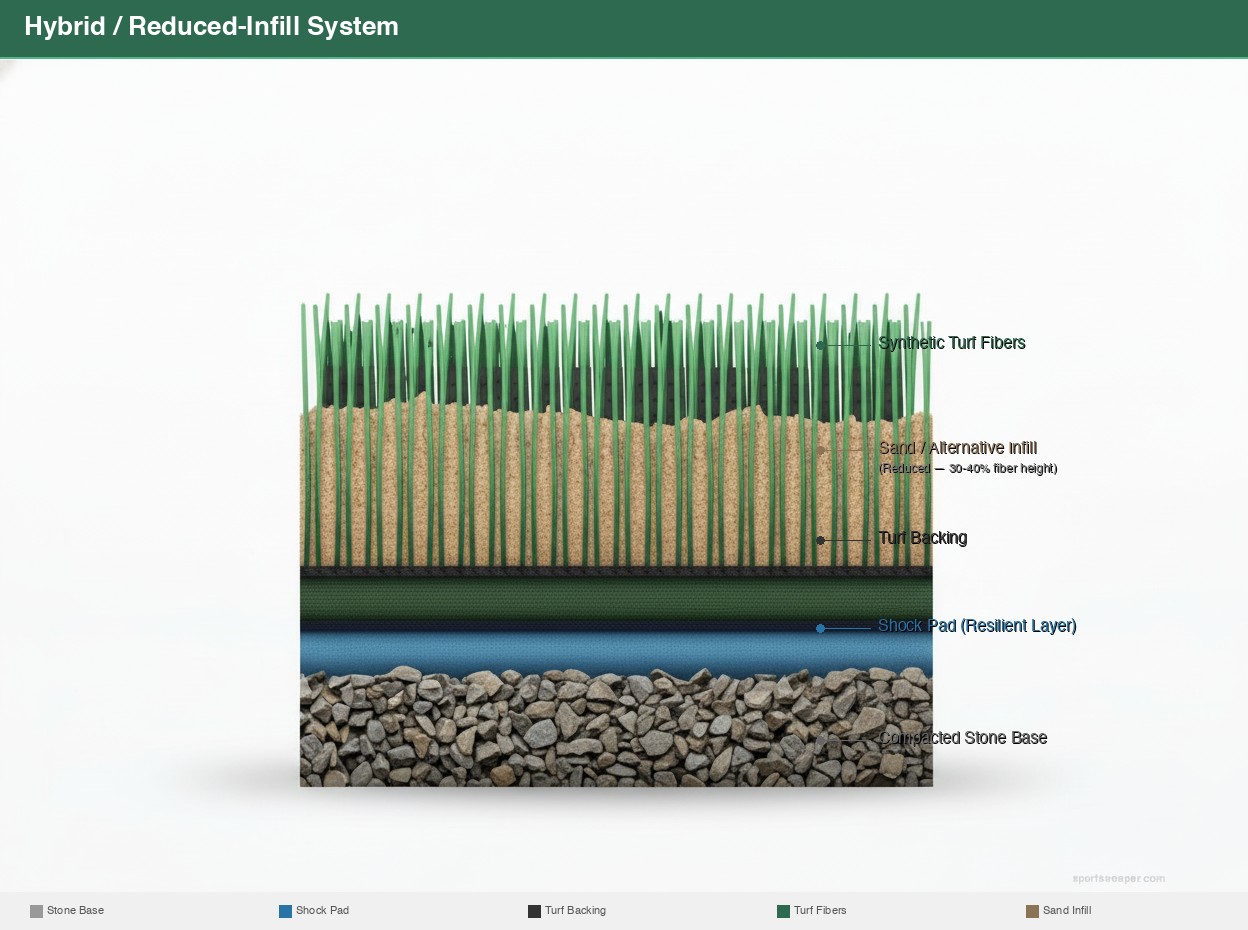Click the Sand Infill legend text
Screen dimensions: 1248x930
(x=1066, y=911)
